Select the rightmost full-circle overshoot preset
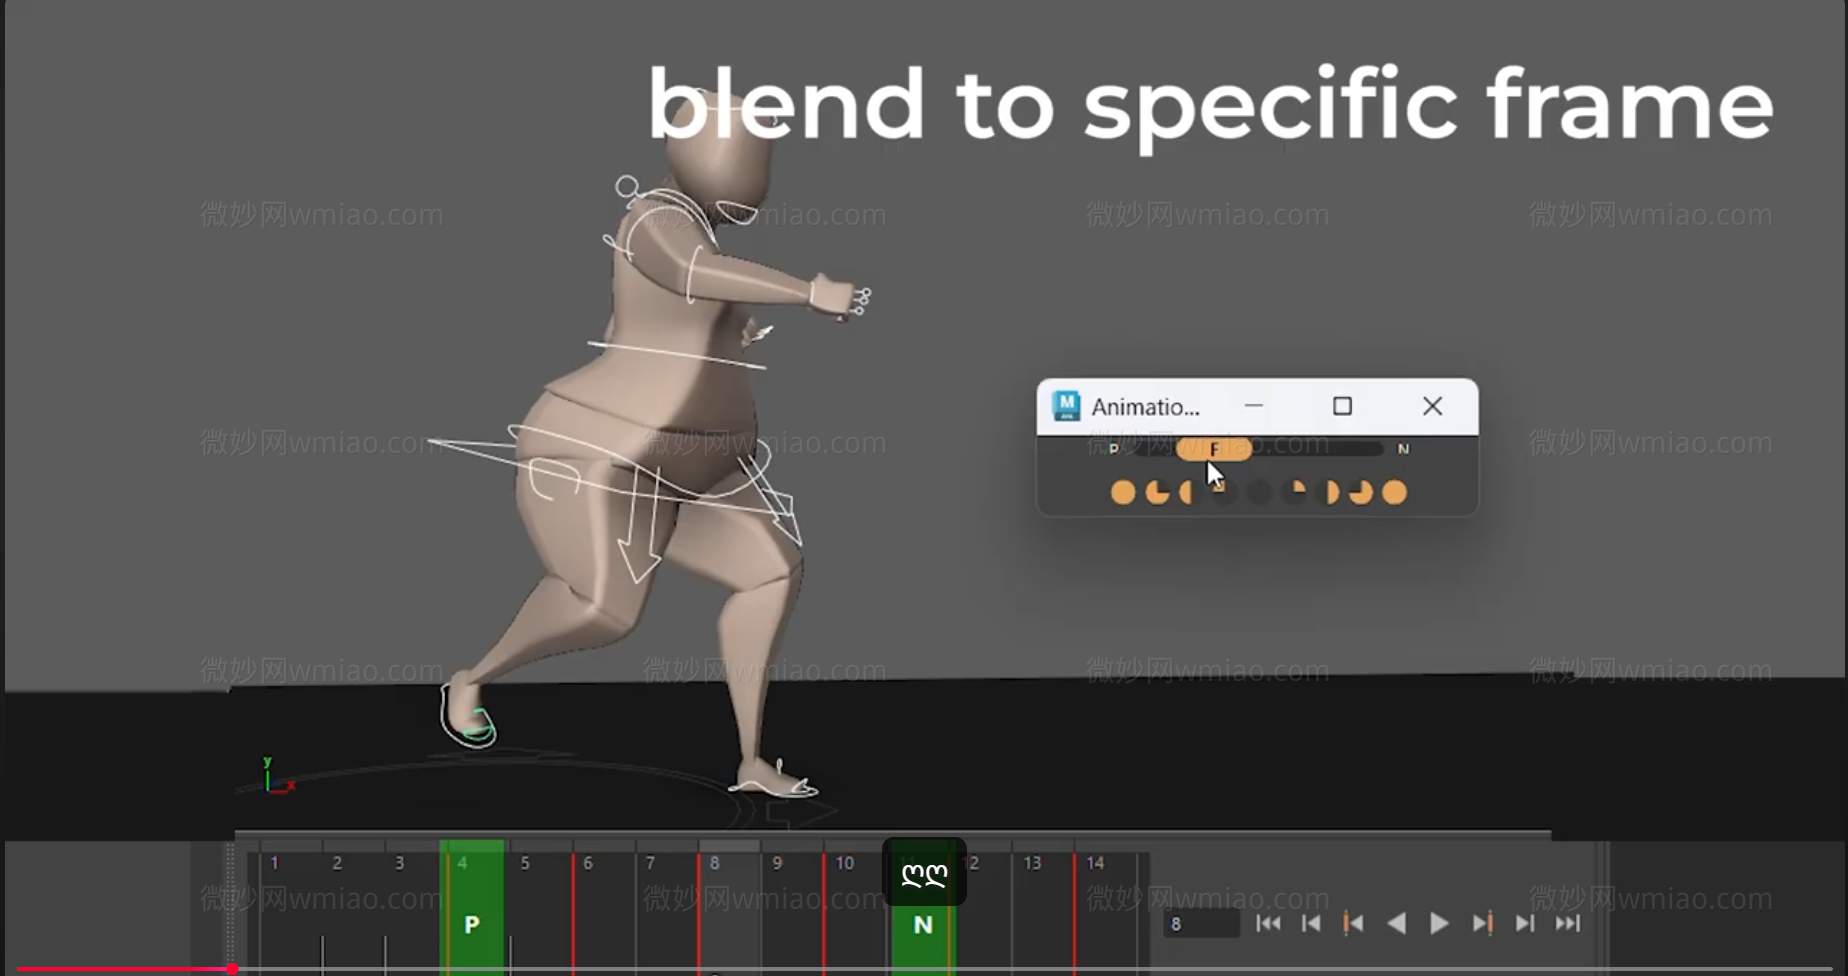This screenshot has height=976, width=1848. 1394,492
